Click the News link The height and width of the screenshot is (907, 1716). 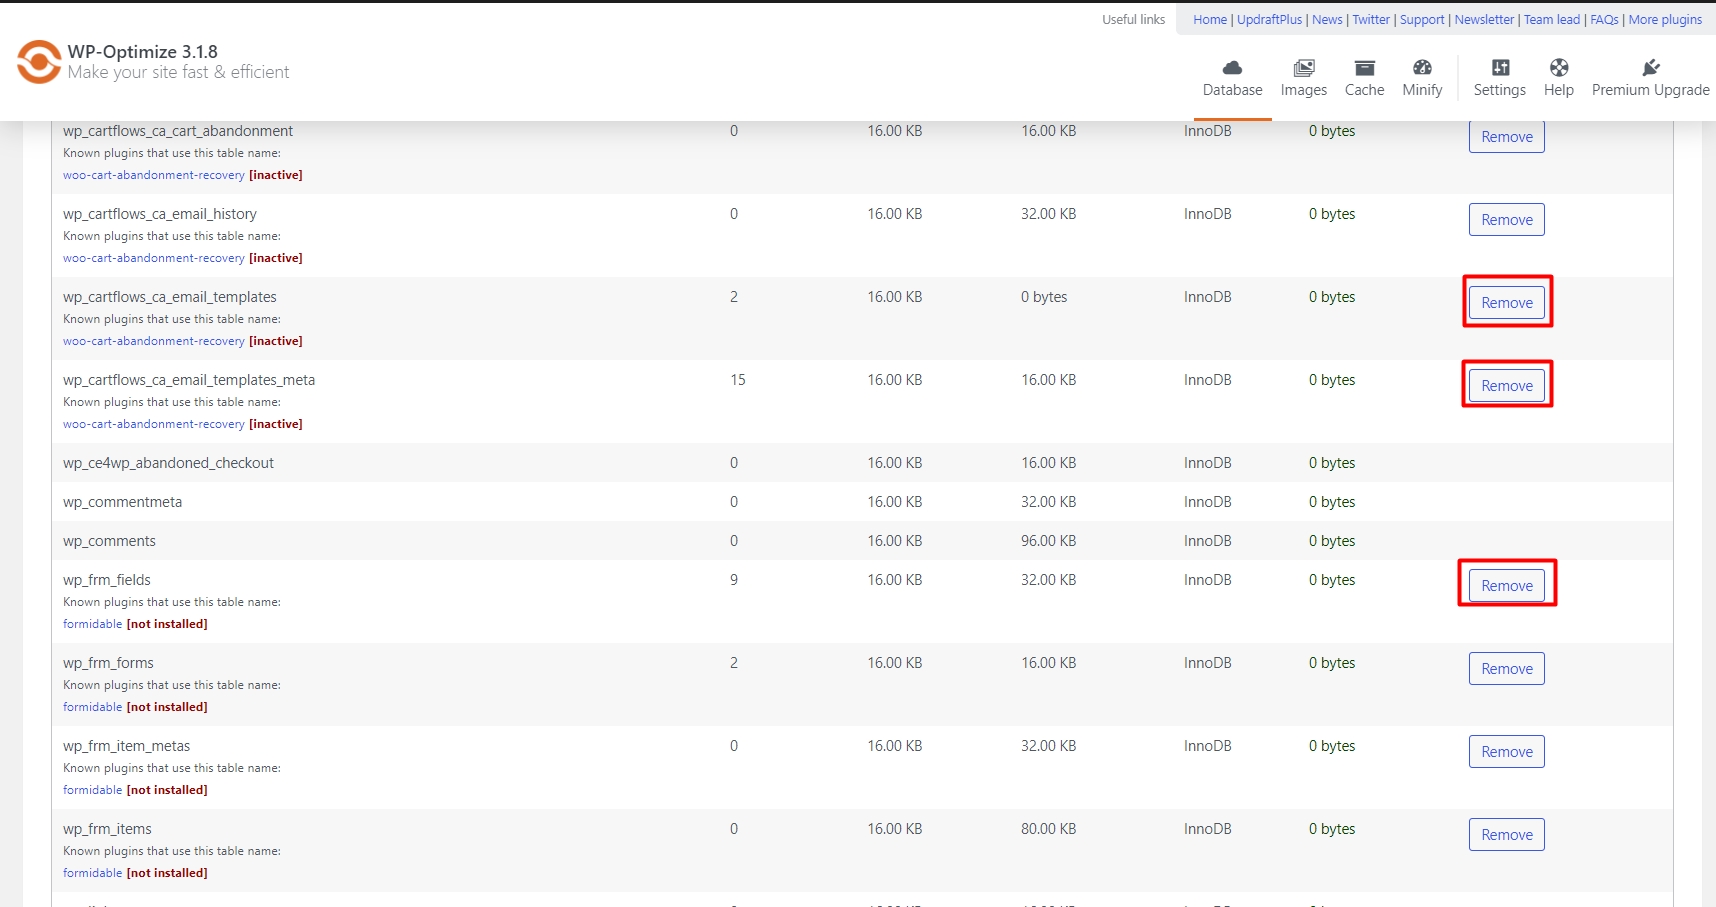pyautogui.click(x=1327, y=19)
